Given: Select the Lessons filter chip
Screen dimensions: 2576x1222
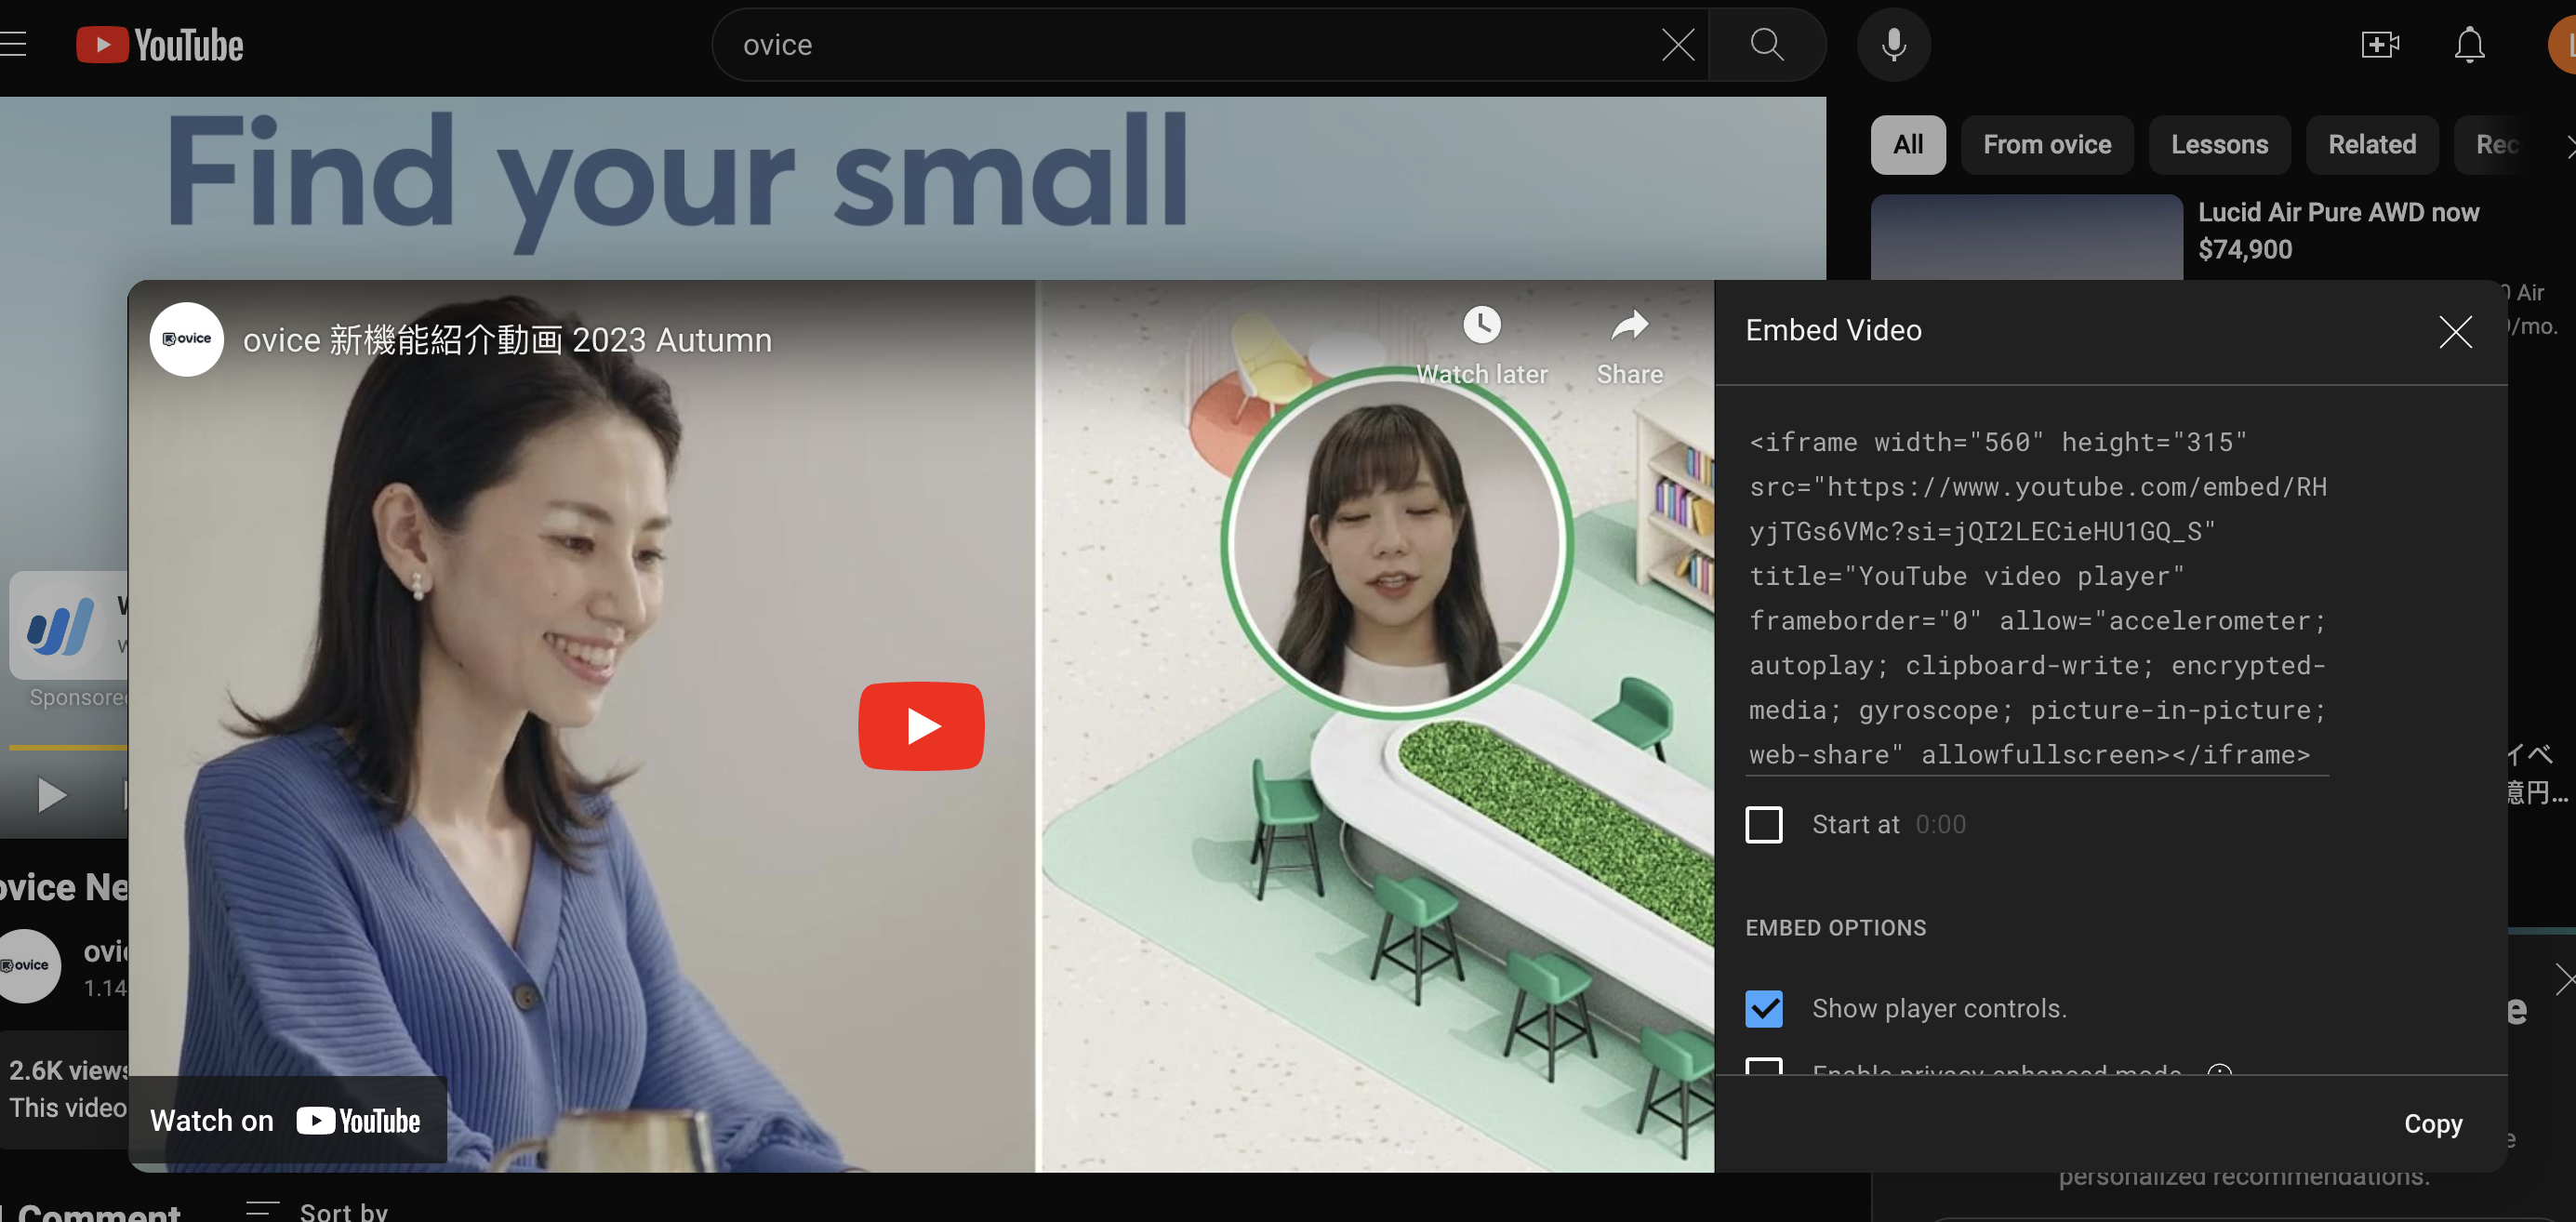Looking at the screenshot, I should tap(2218, 145).
